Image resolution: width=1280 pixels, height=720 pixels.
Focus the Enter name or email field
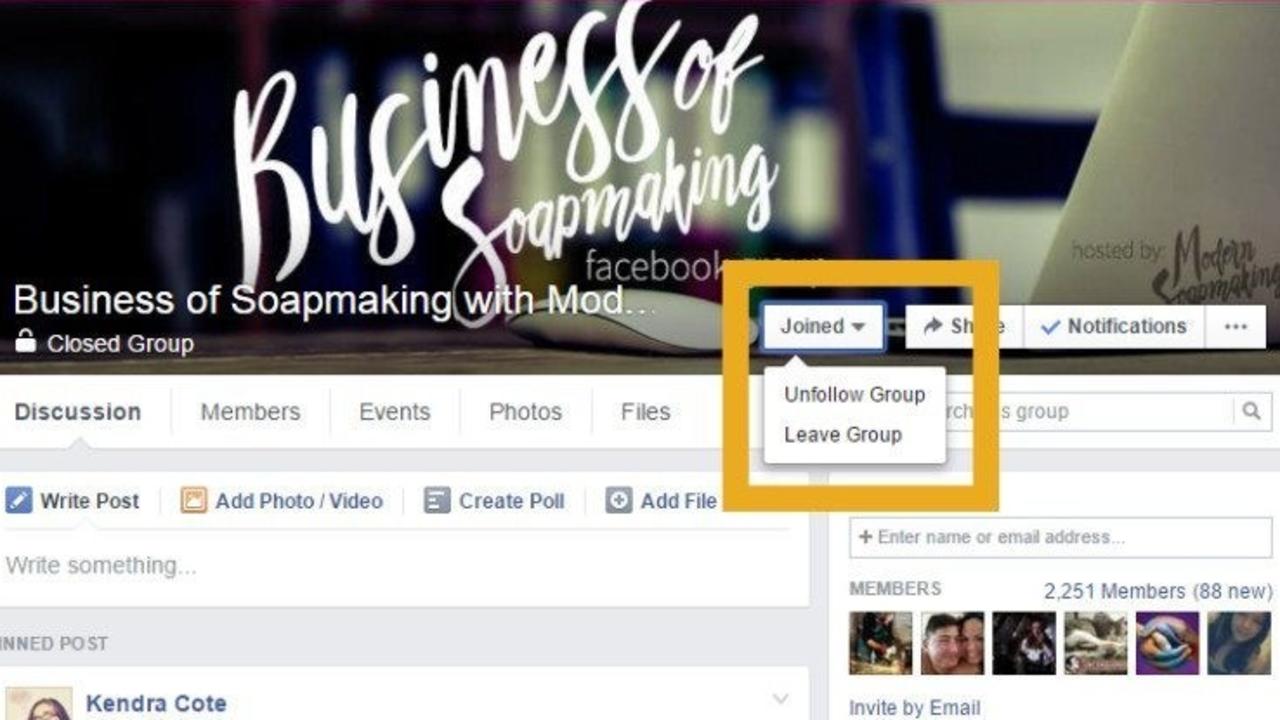[x=1061, y=538]
